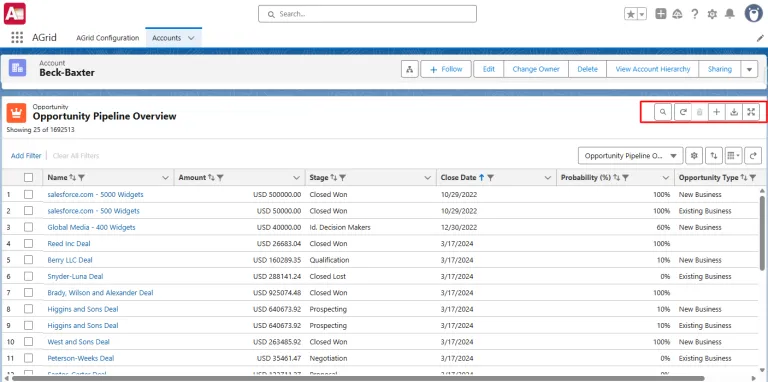Open grid settings gear near view selector
Viewport: 768px width, 382px height.
694,156
